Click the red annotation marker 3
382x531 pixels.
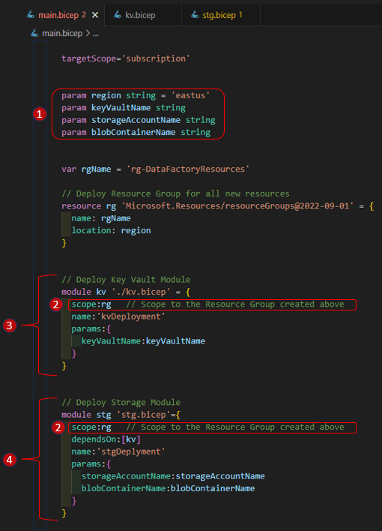pyautogui.click(x=9, y=325)
